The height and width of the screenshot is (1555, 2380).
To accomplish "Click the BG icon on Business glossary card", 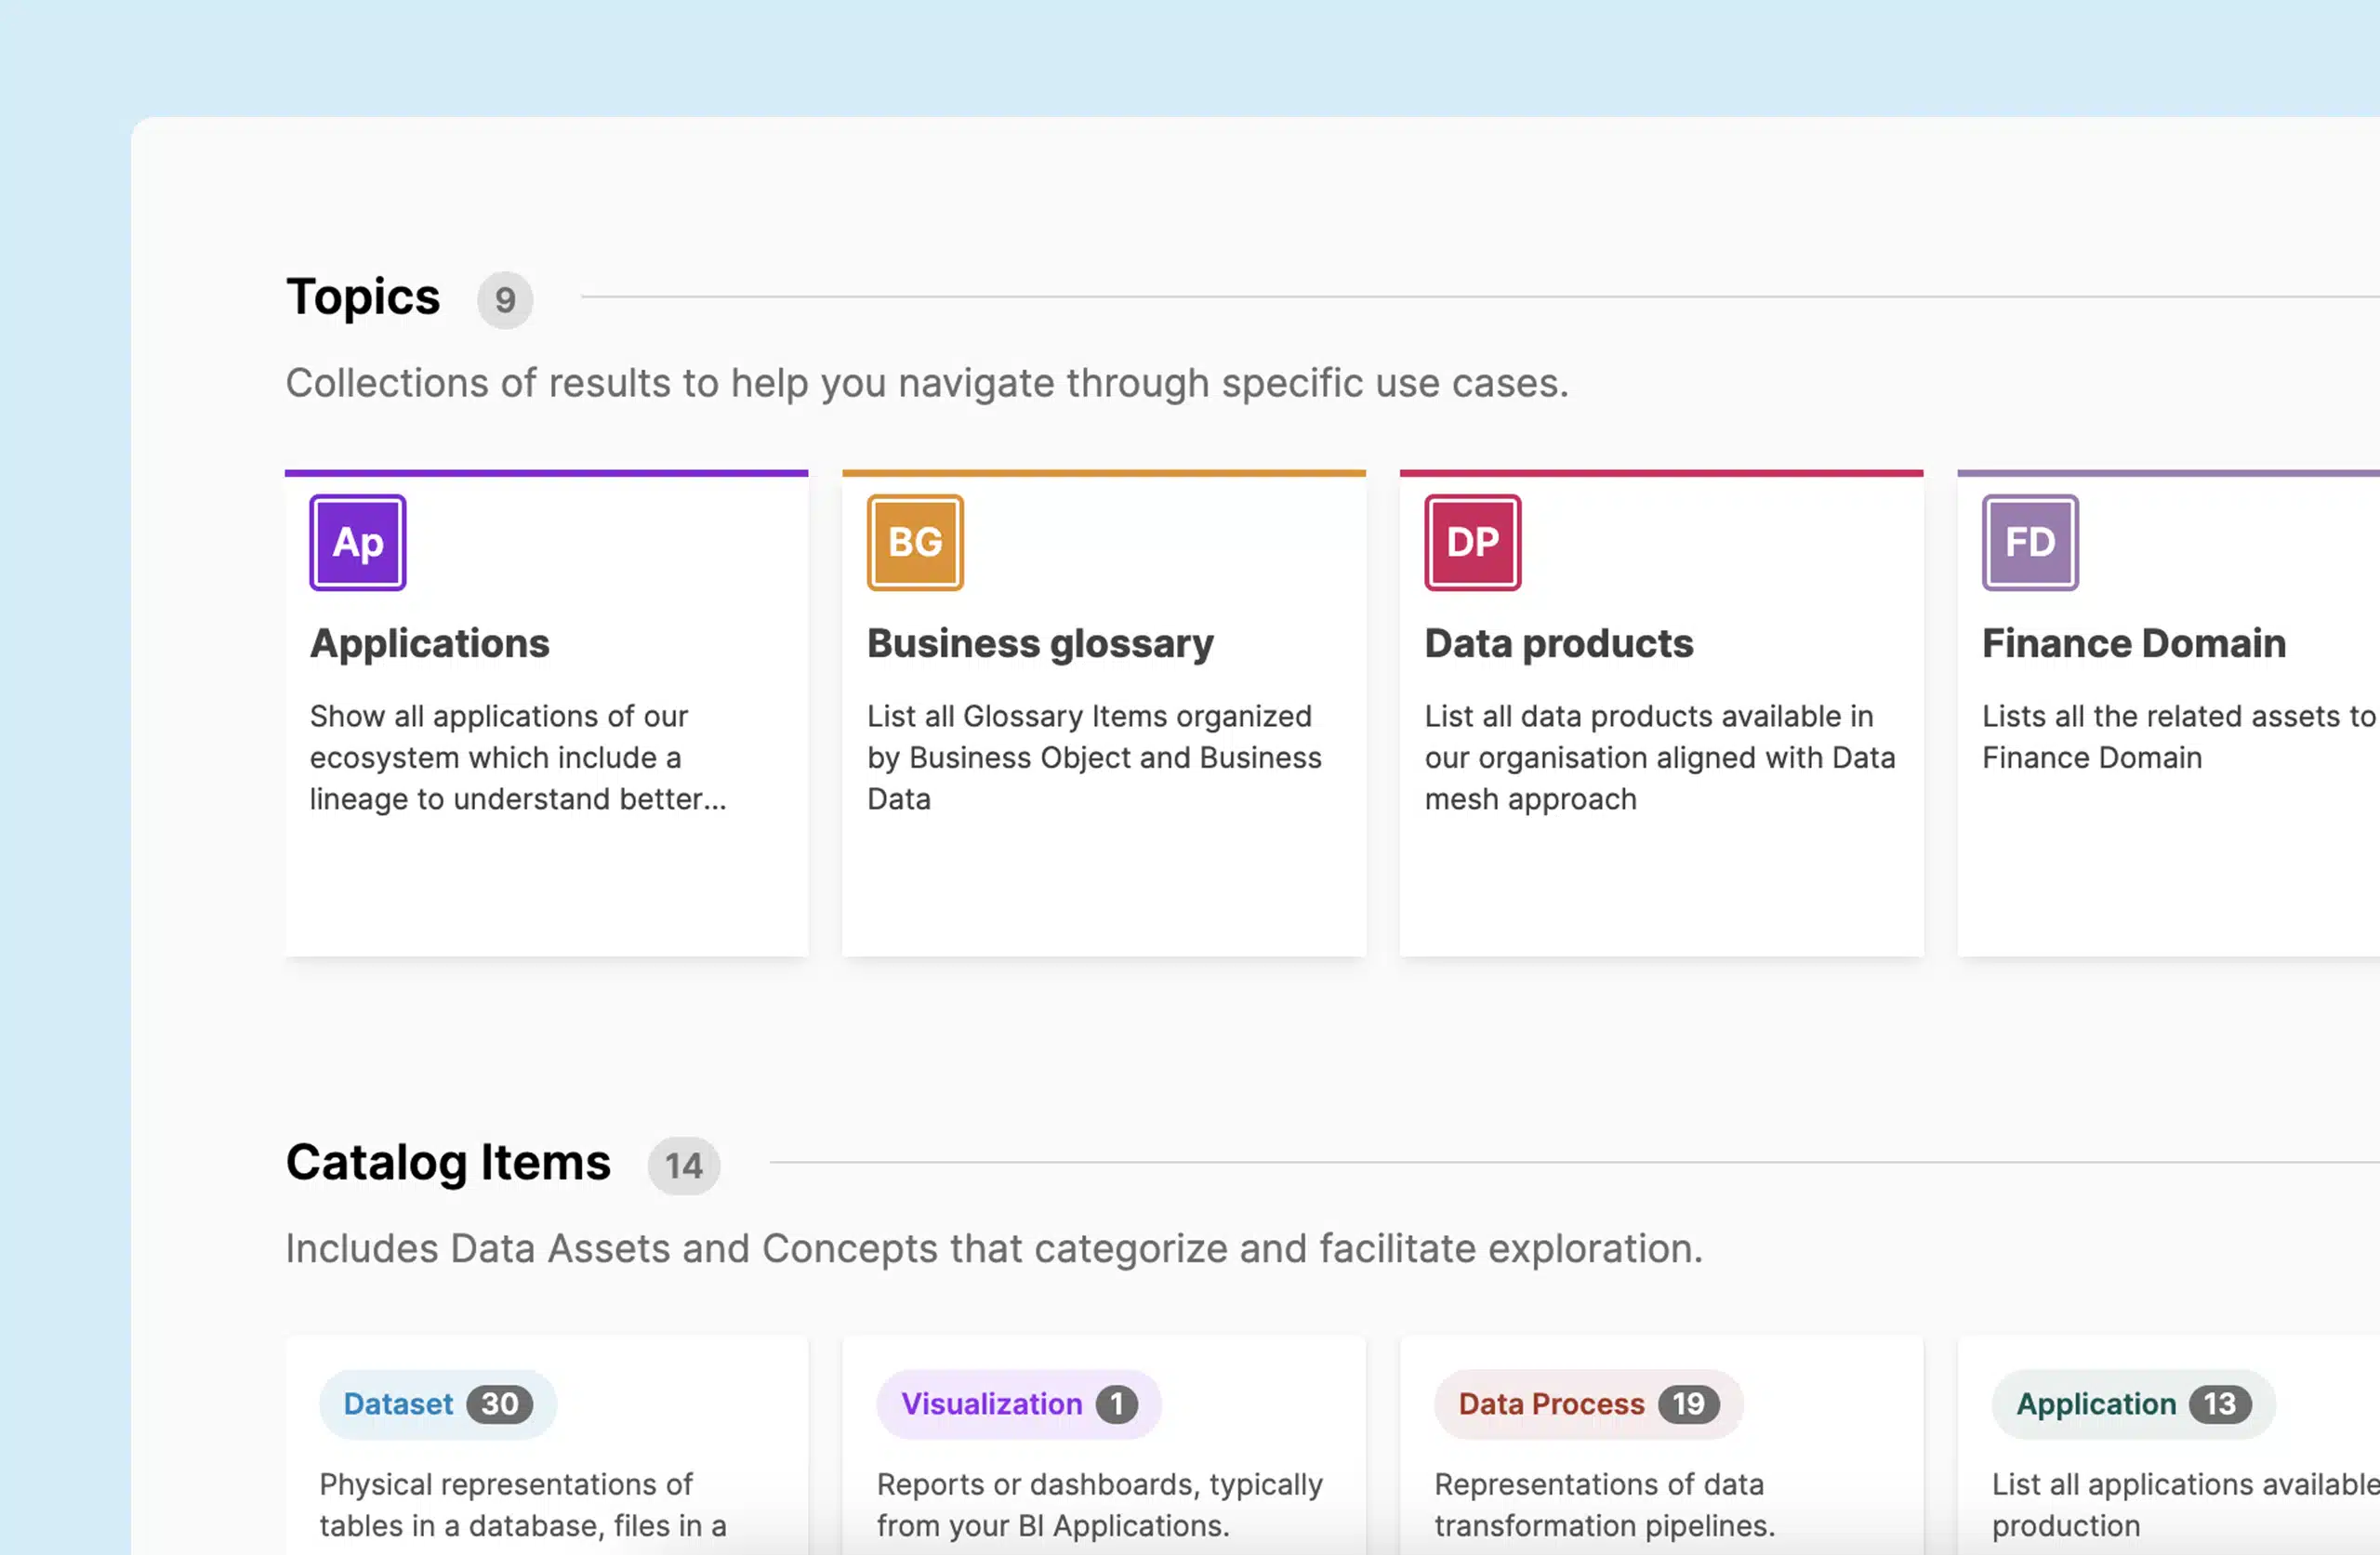I will coord(914,542).
